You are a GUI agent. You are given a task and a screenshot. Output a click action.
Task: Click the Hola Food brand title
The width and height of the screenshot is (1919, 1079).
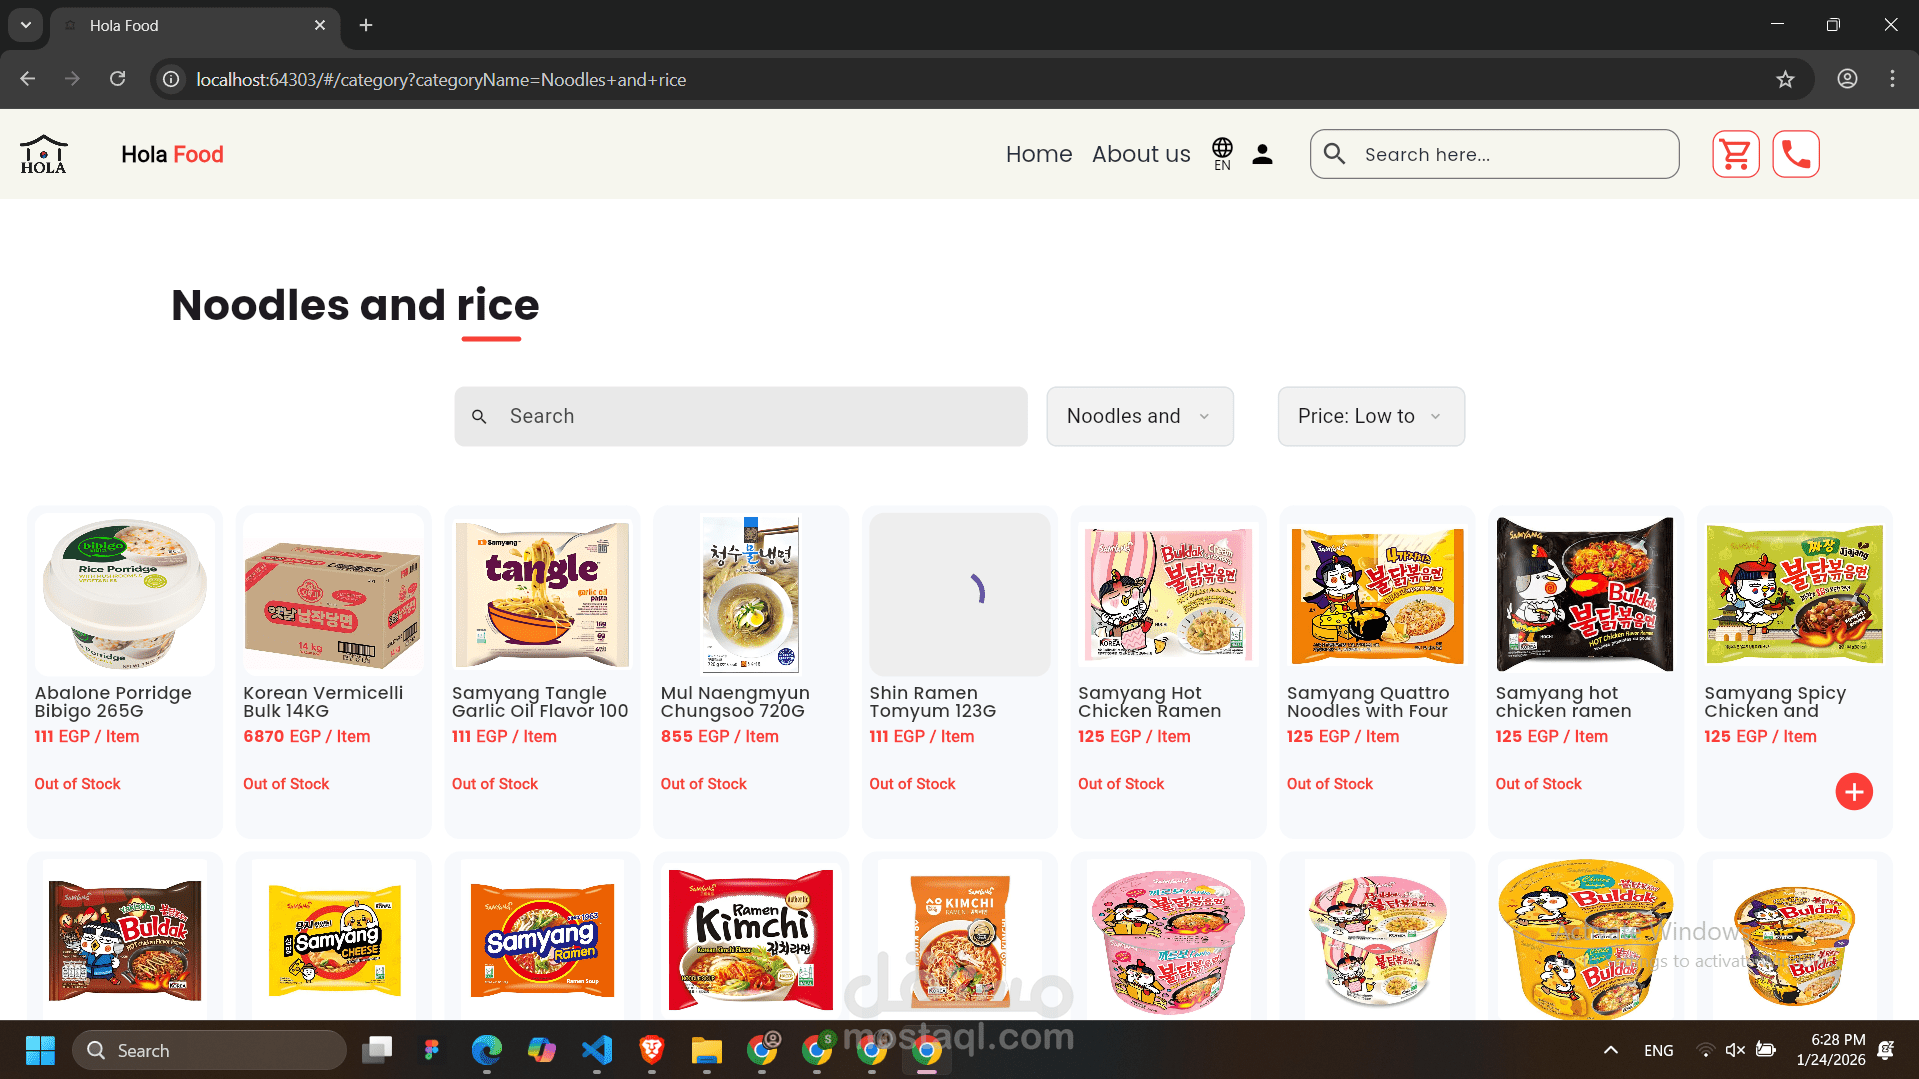pos(172,154)
